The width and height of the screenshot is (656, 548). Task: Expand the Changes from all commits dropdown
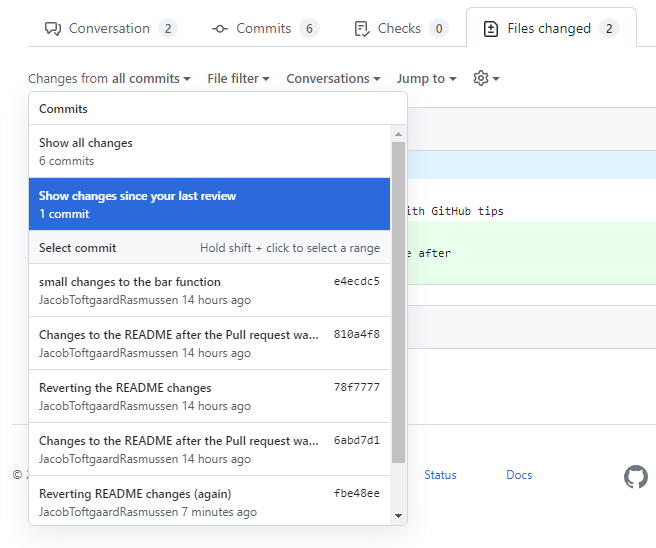[109, 78]
